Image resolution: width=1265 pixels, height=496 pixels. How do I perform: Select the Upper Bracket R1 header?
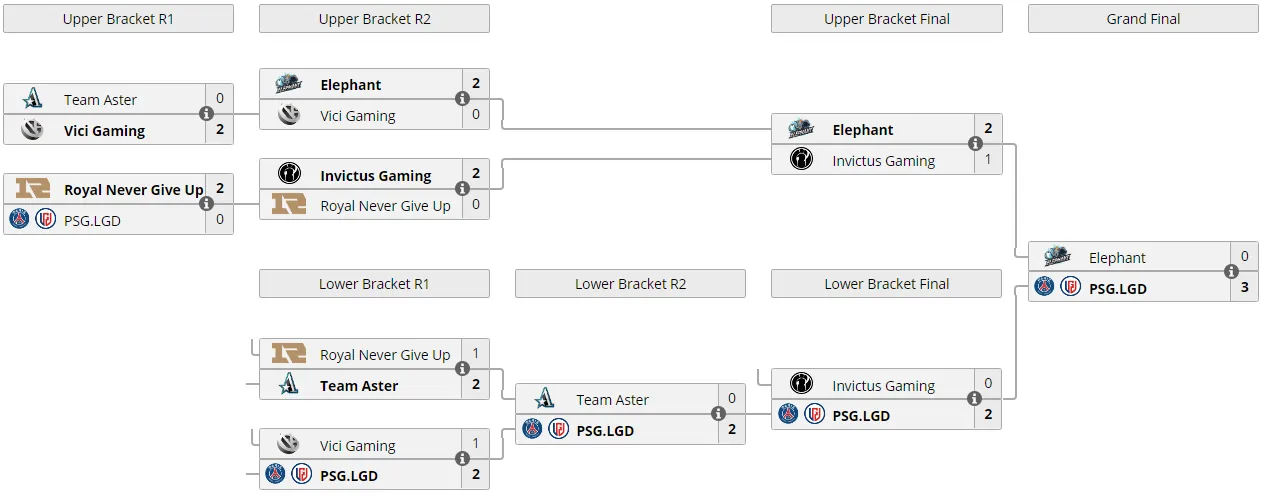[118, 19]
